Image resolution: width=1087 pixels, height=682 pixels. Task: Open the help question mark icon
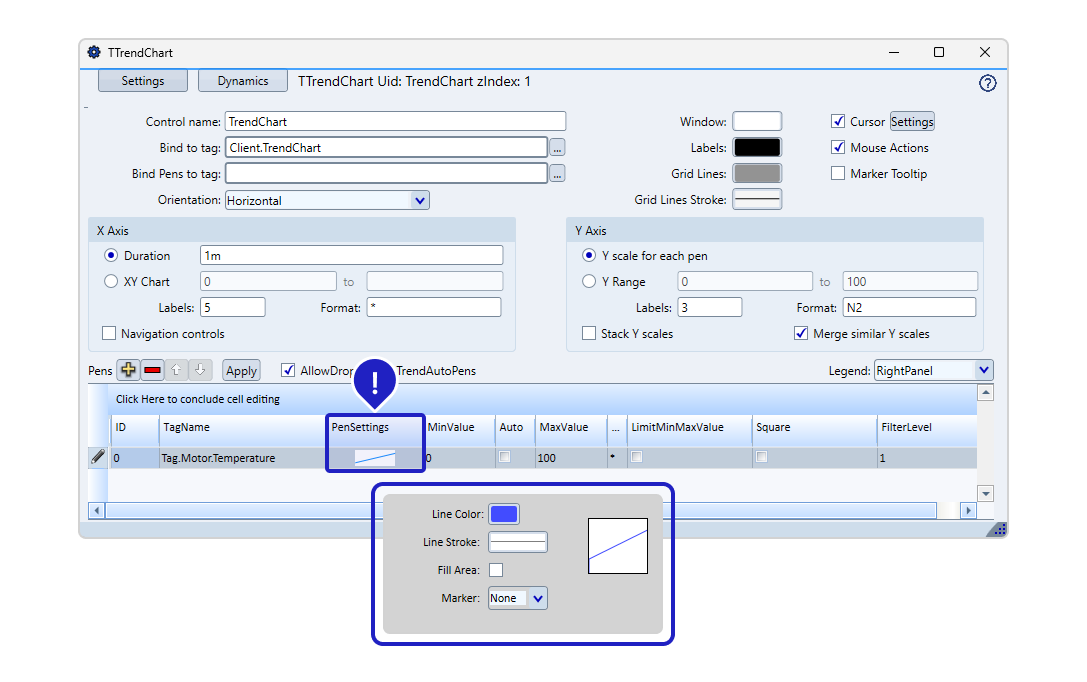987,83
